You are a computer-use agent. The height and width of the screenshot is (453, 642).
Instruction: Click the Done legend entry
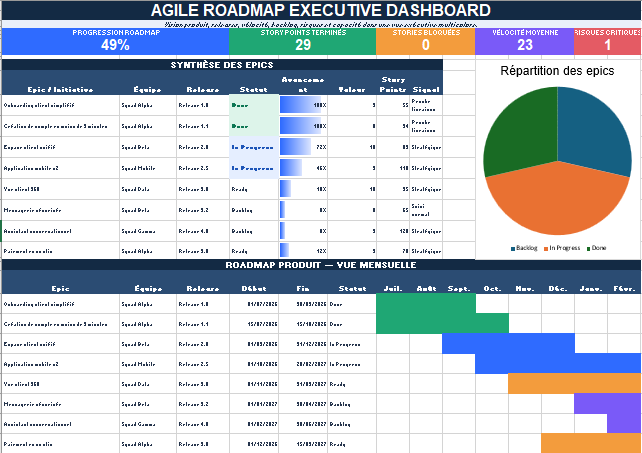pos(597,248)
